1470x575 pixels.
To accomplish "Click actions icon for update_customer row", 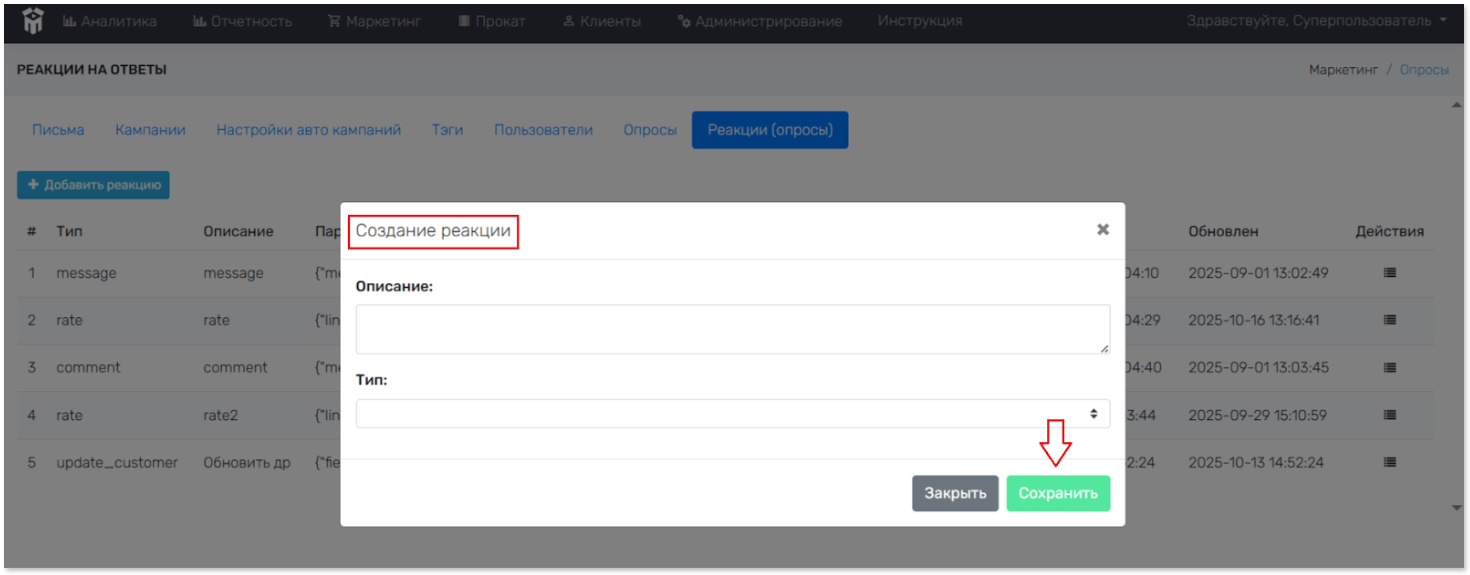I will (x=1389, y=463).
